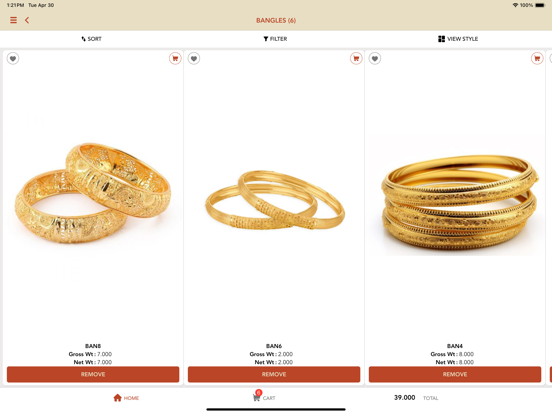The height and width of the screenshot is (414, 552).
Task: Toggle favorite heart on BAN4 bangle
Action: [375, 58]
